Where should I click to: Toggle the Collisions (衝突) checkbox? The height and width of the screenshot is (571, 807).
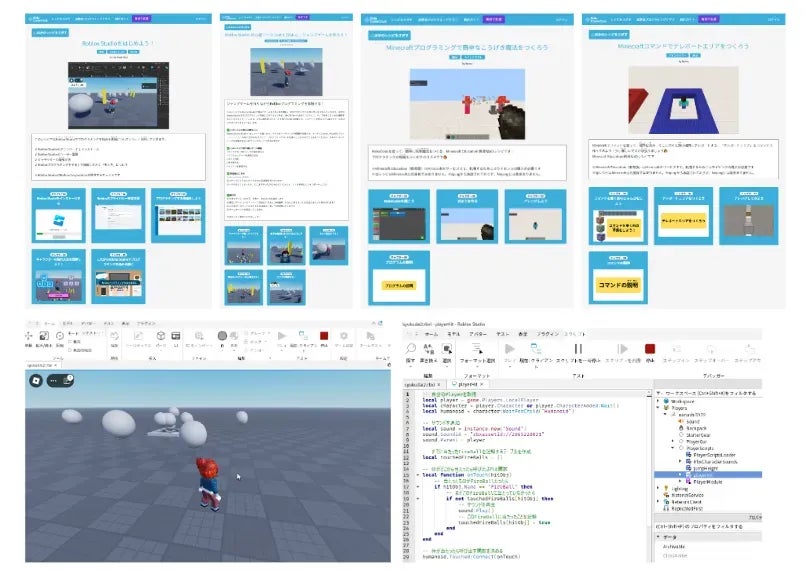(x=70, y=342)
